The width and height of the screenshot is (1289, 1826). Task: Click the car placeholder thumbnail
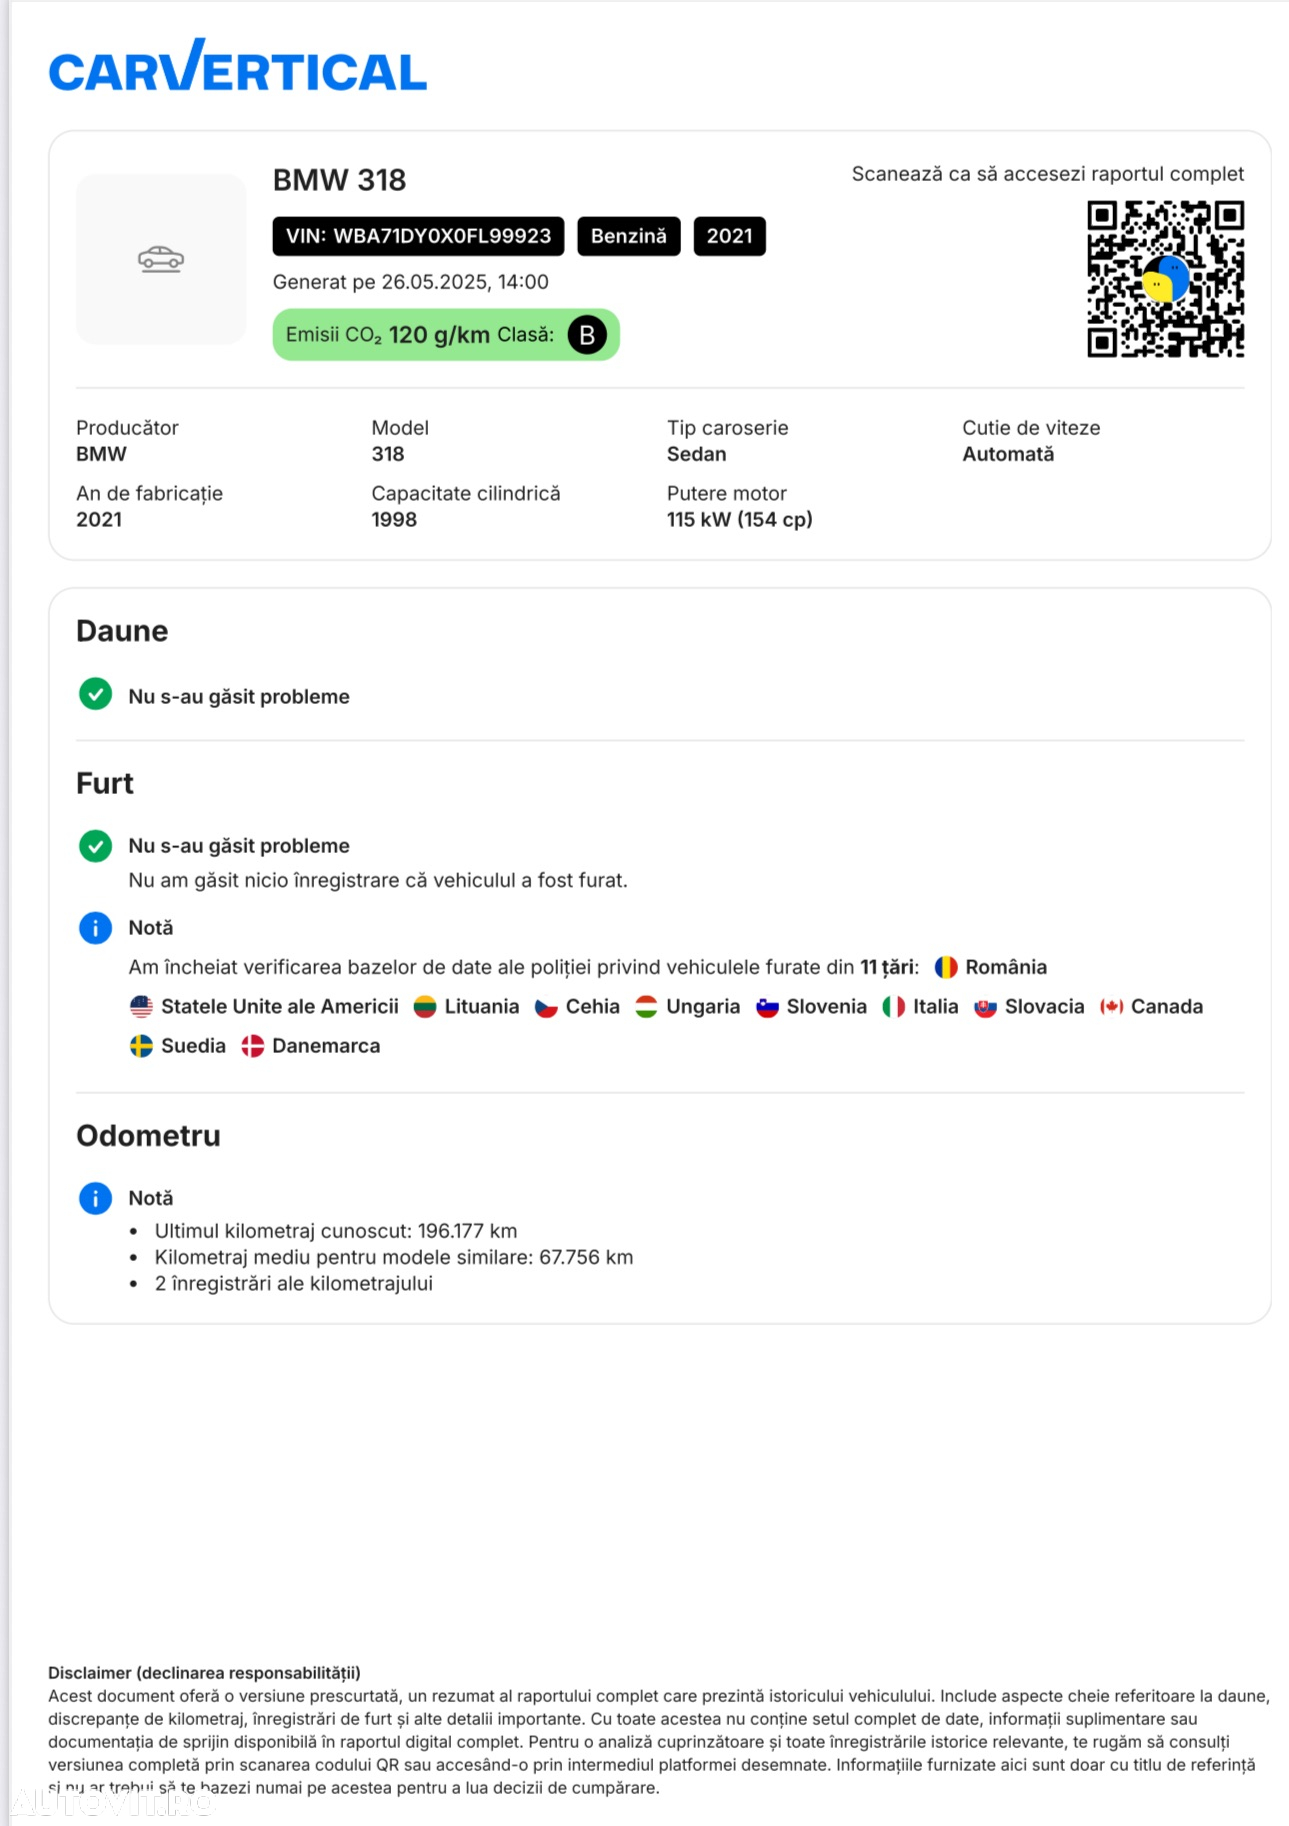[x=161, y=260]
